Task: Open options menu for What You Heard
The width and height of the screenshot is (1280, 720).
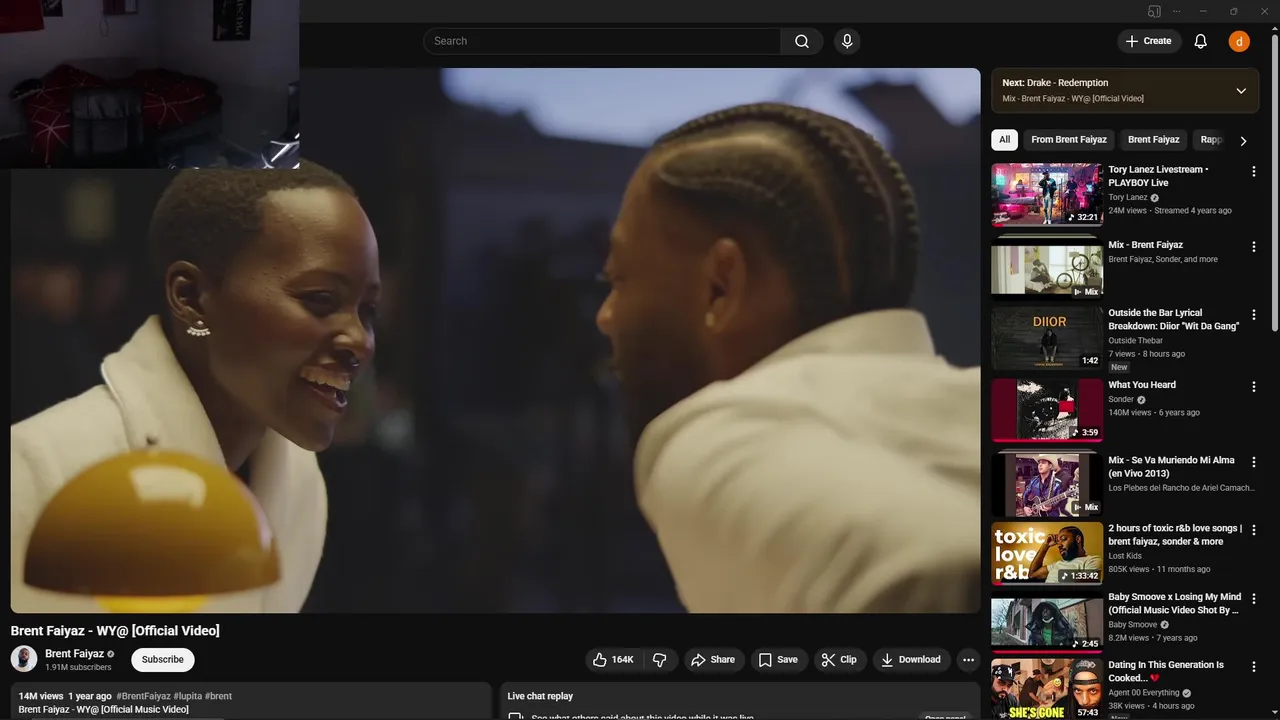Action: coord(1254,386)
